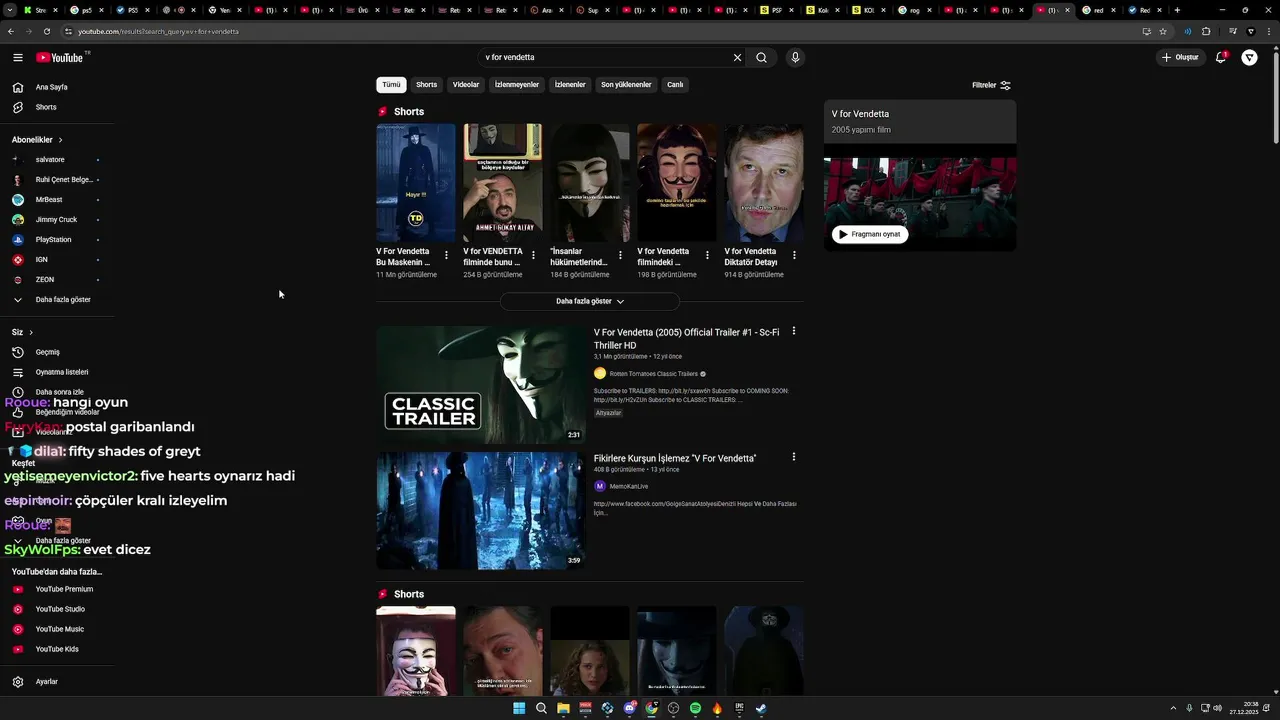Open V For Vendetta Official Trailer #1 title
The height and width of the screenshot is (720, 1280).
[686, 338]
